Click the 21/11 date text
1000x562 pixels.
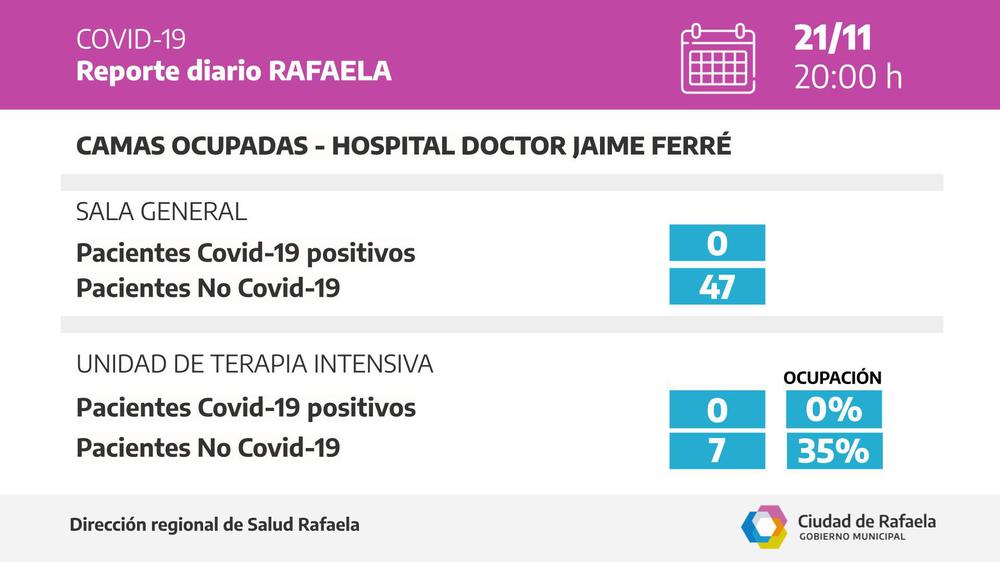(832, 38)
